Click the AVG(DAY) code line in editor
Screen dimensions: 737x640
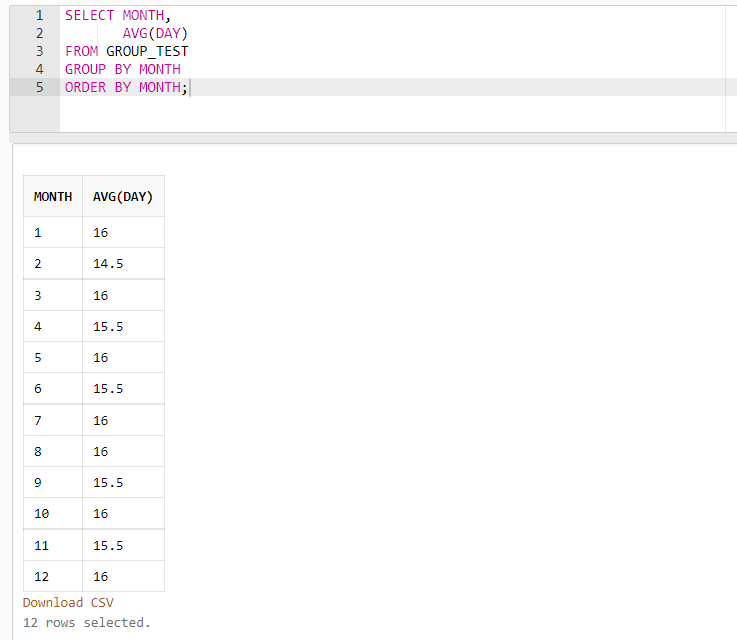coord(155,33)
